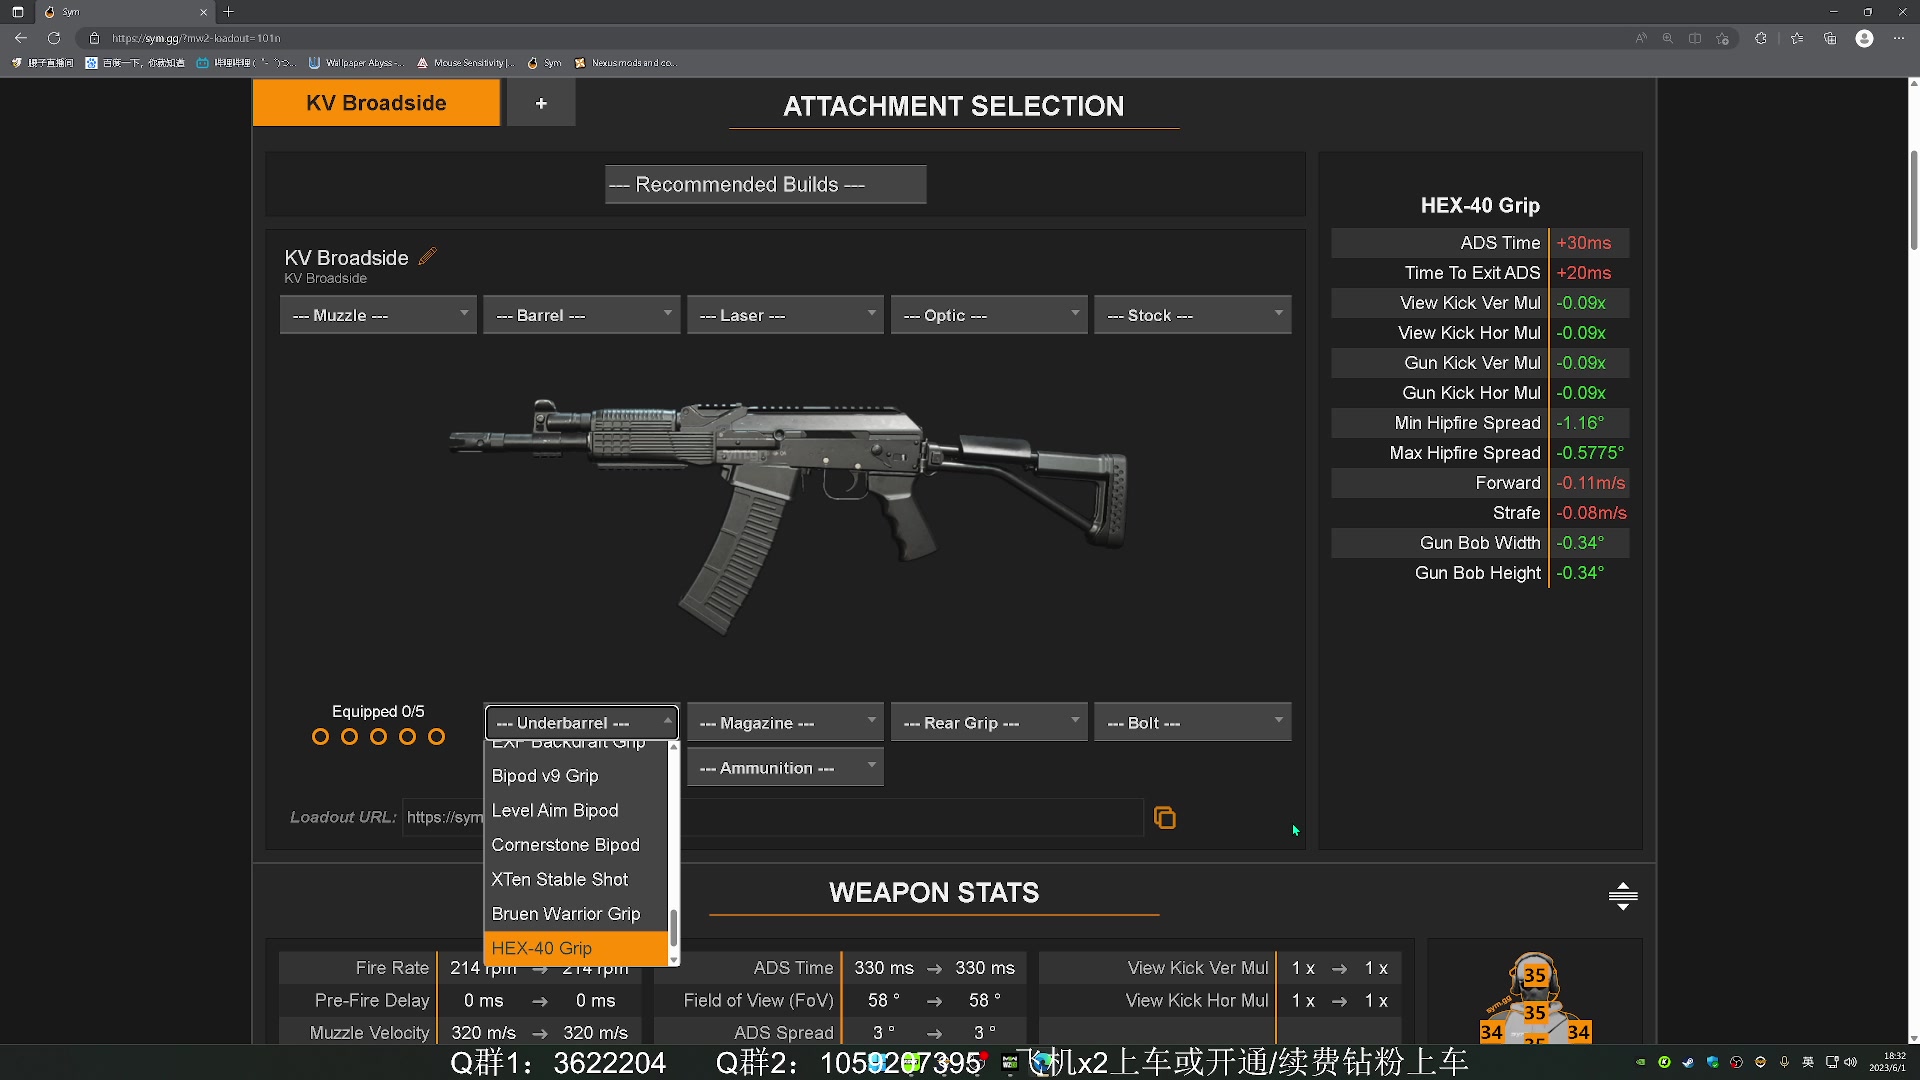
Task: Open the browser profile avatar
Action: point(1864,38)
